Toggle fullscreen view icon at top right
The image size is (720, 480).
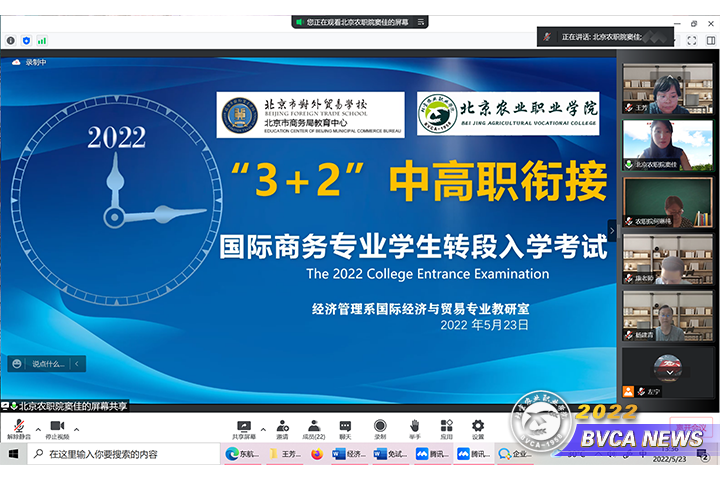point(691,40)
